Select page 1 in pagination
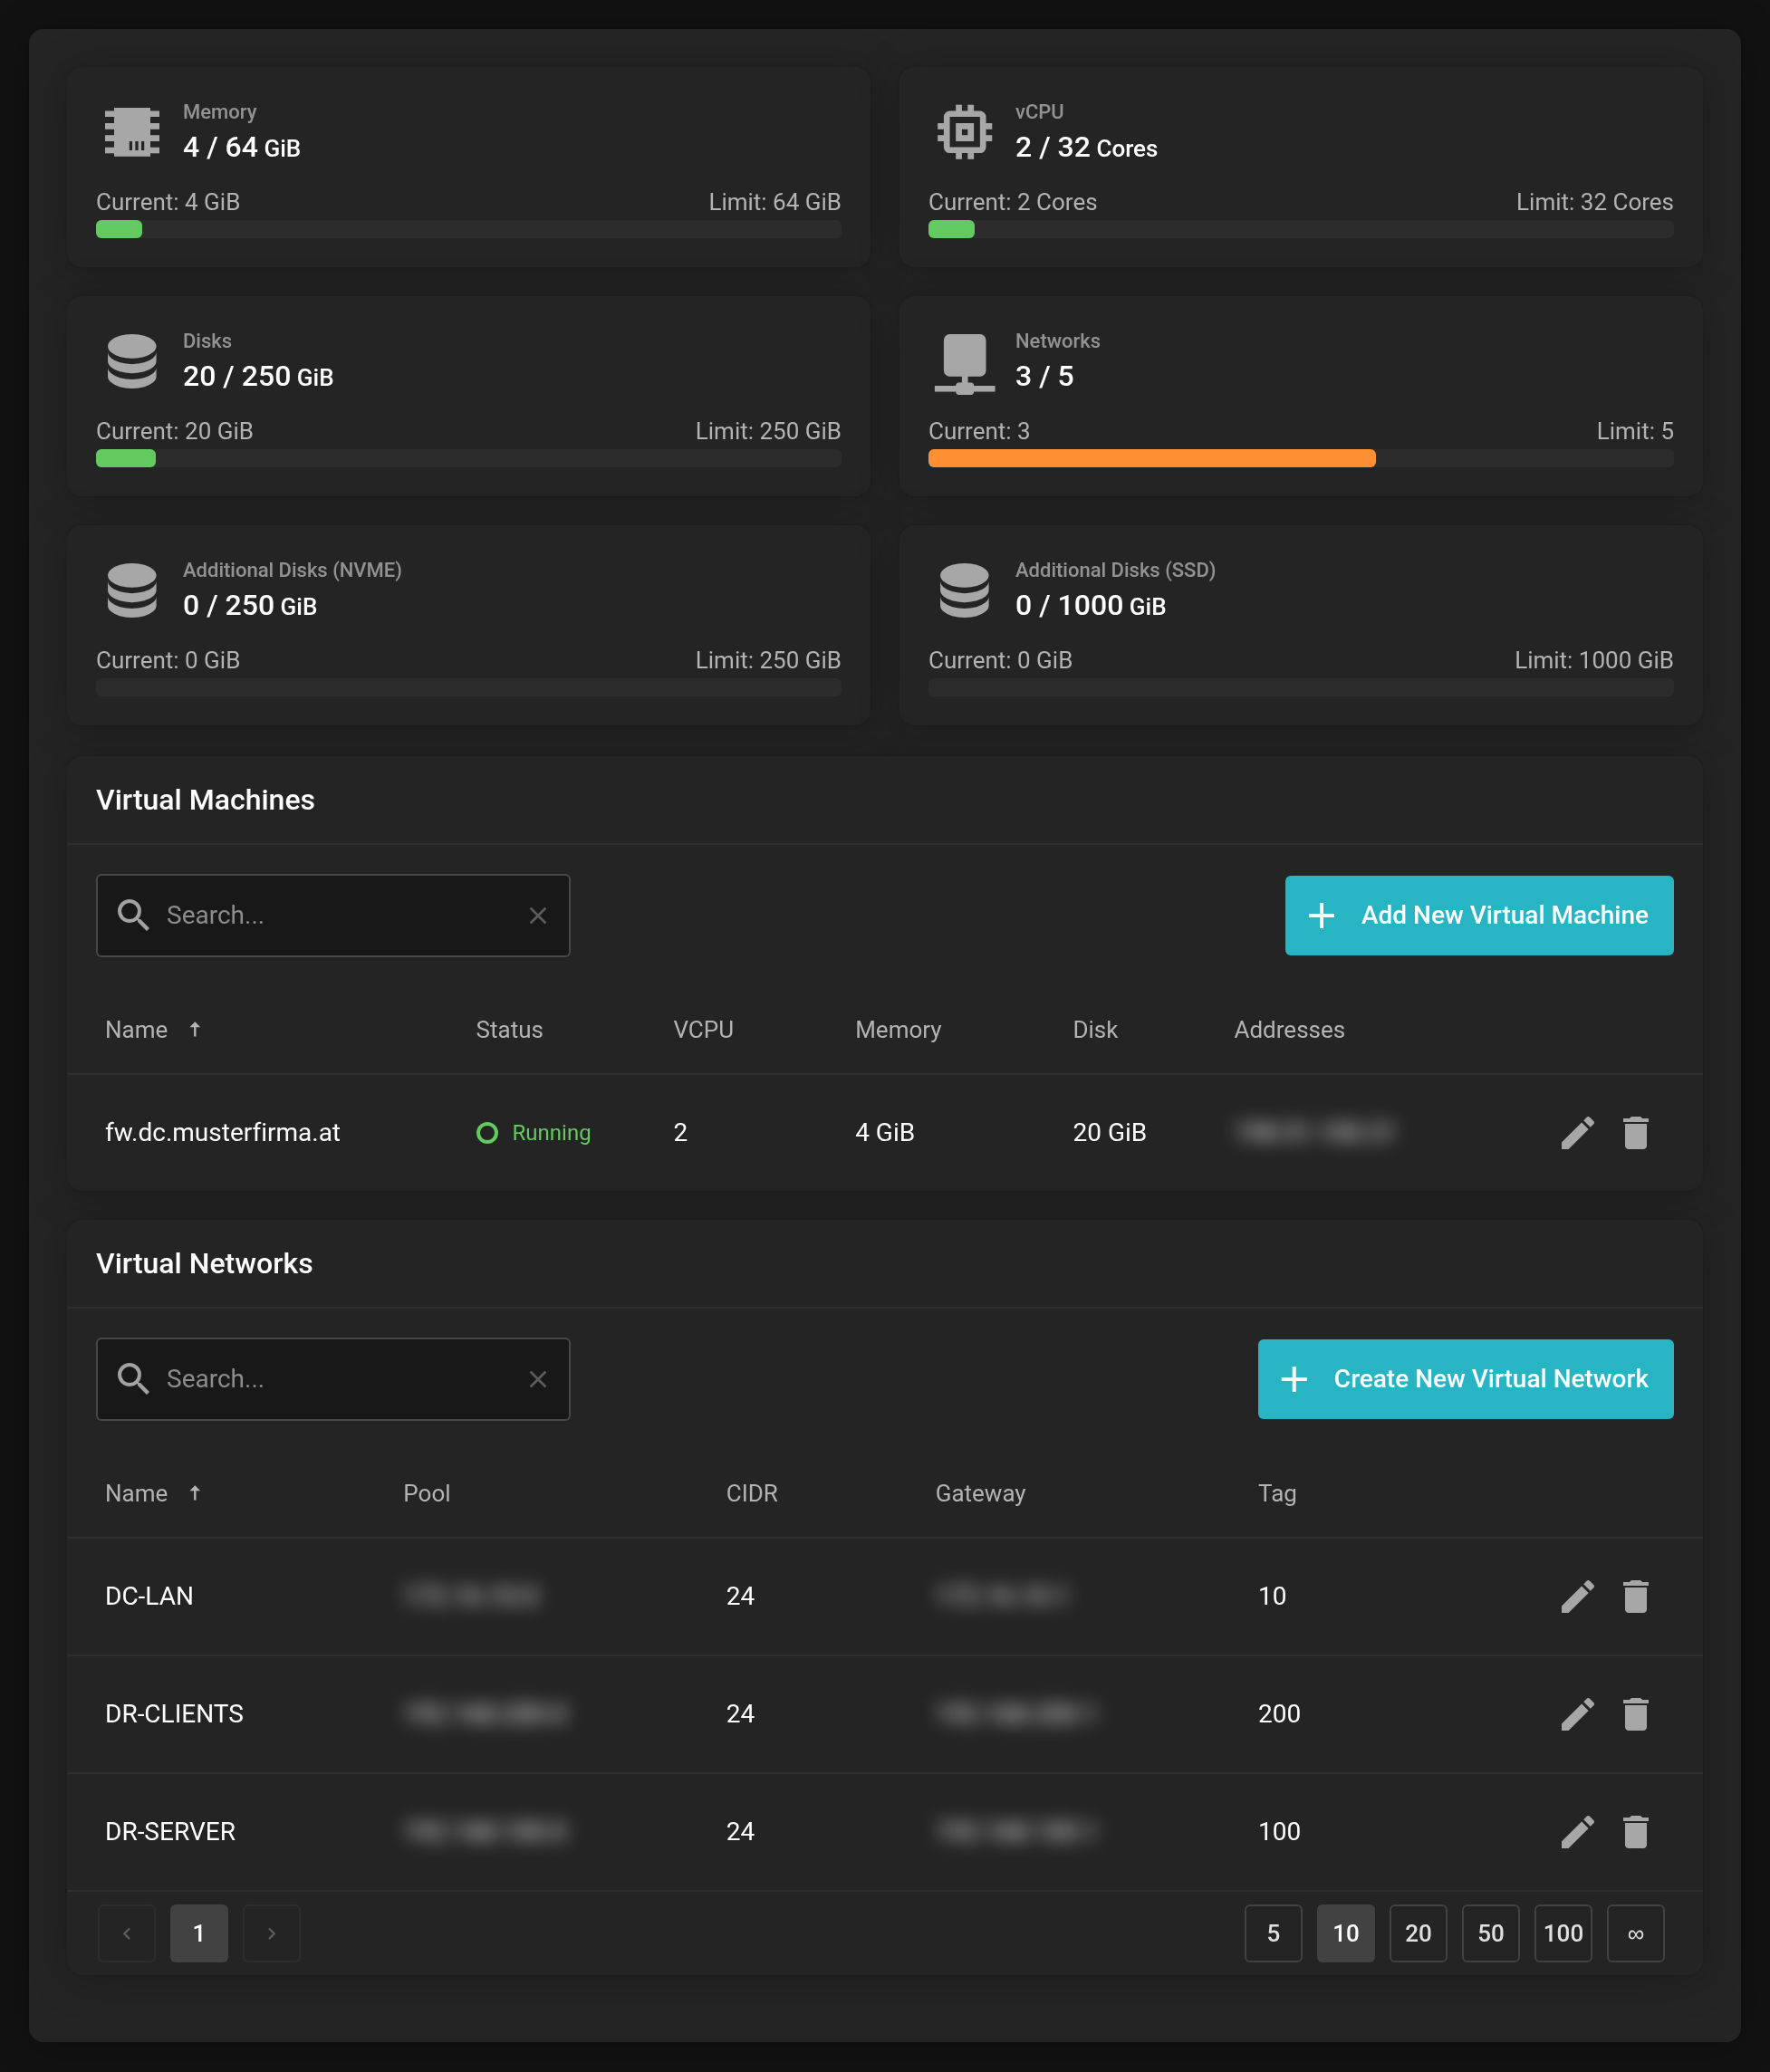1770x2072 pixels. coord(199,1934)
